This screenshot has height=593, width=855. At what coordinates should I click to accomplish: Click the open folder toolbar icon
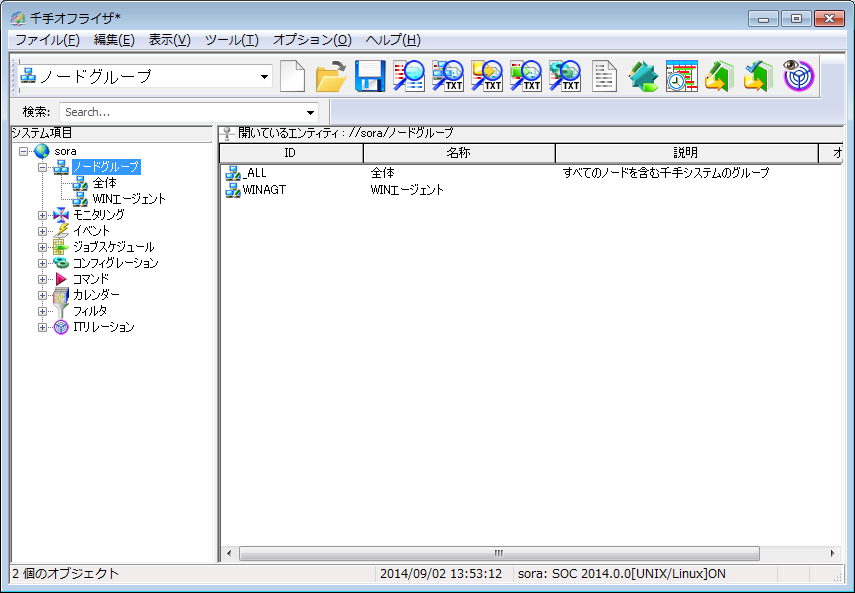(x=331, y=76)
